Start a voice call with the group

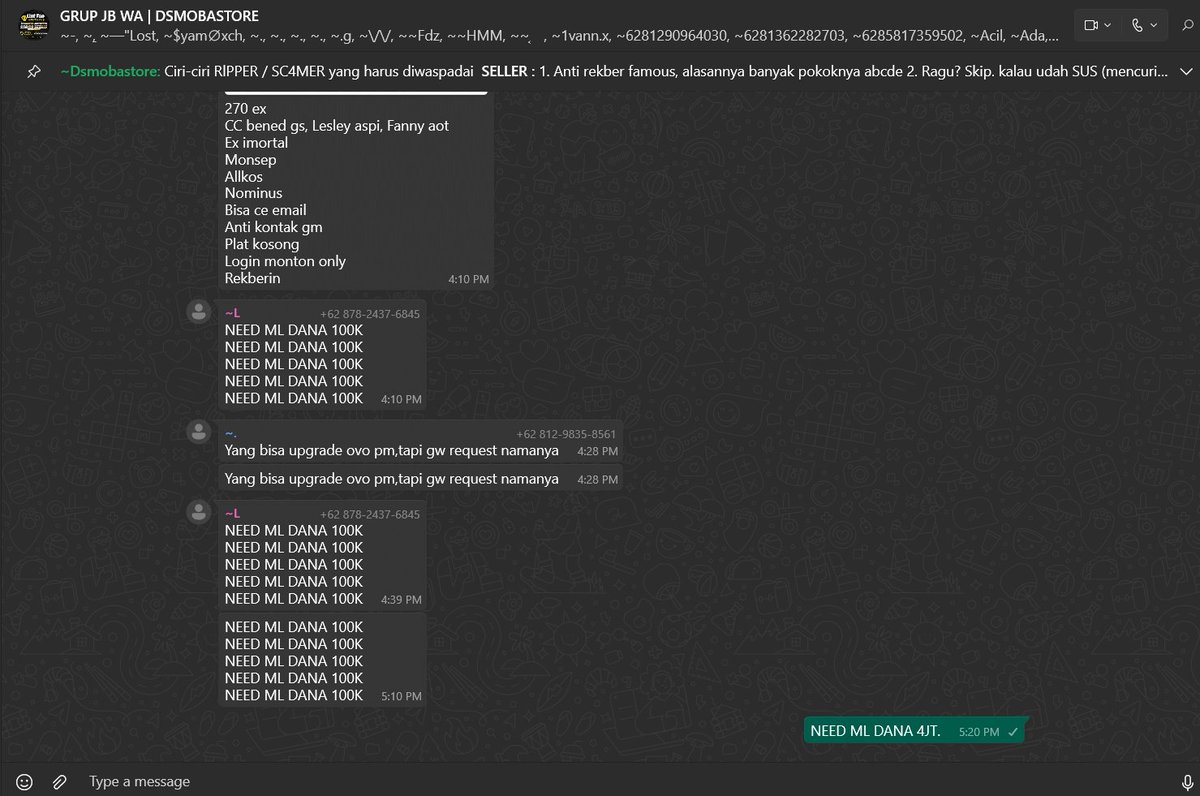point(1137,25)
